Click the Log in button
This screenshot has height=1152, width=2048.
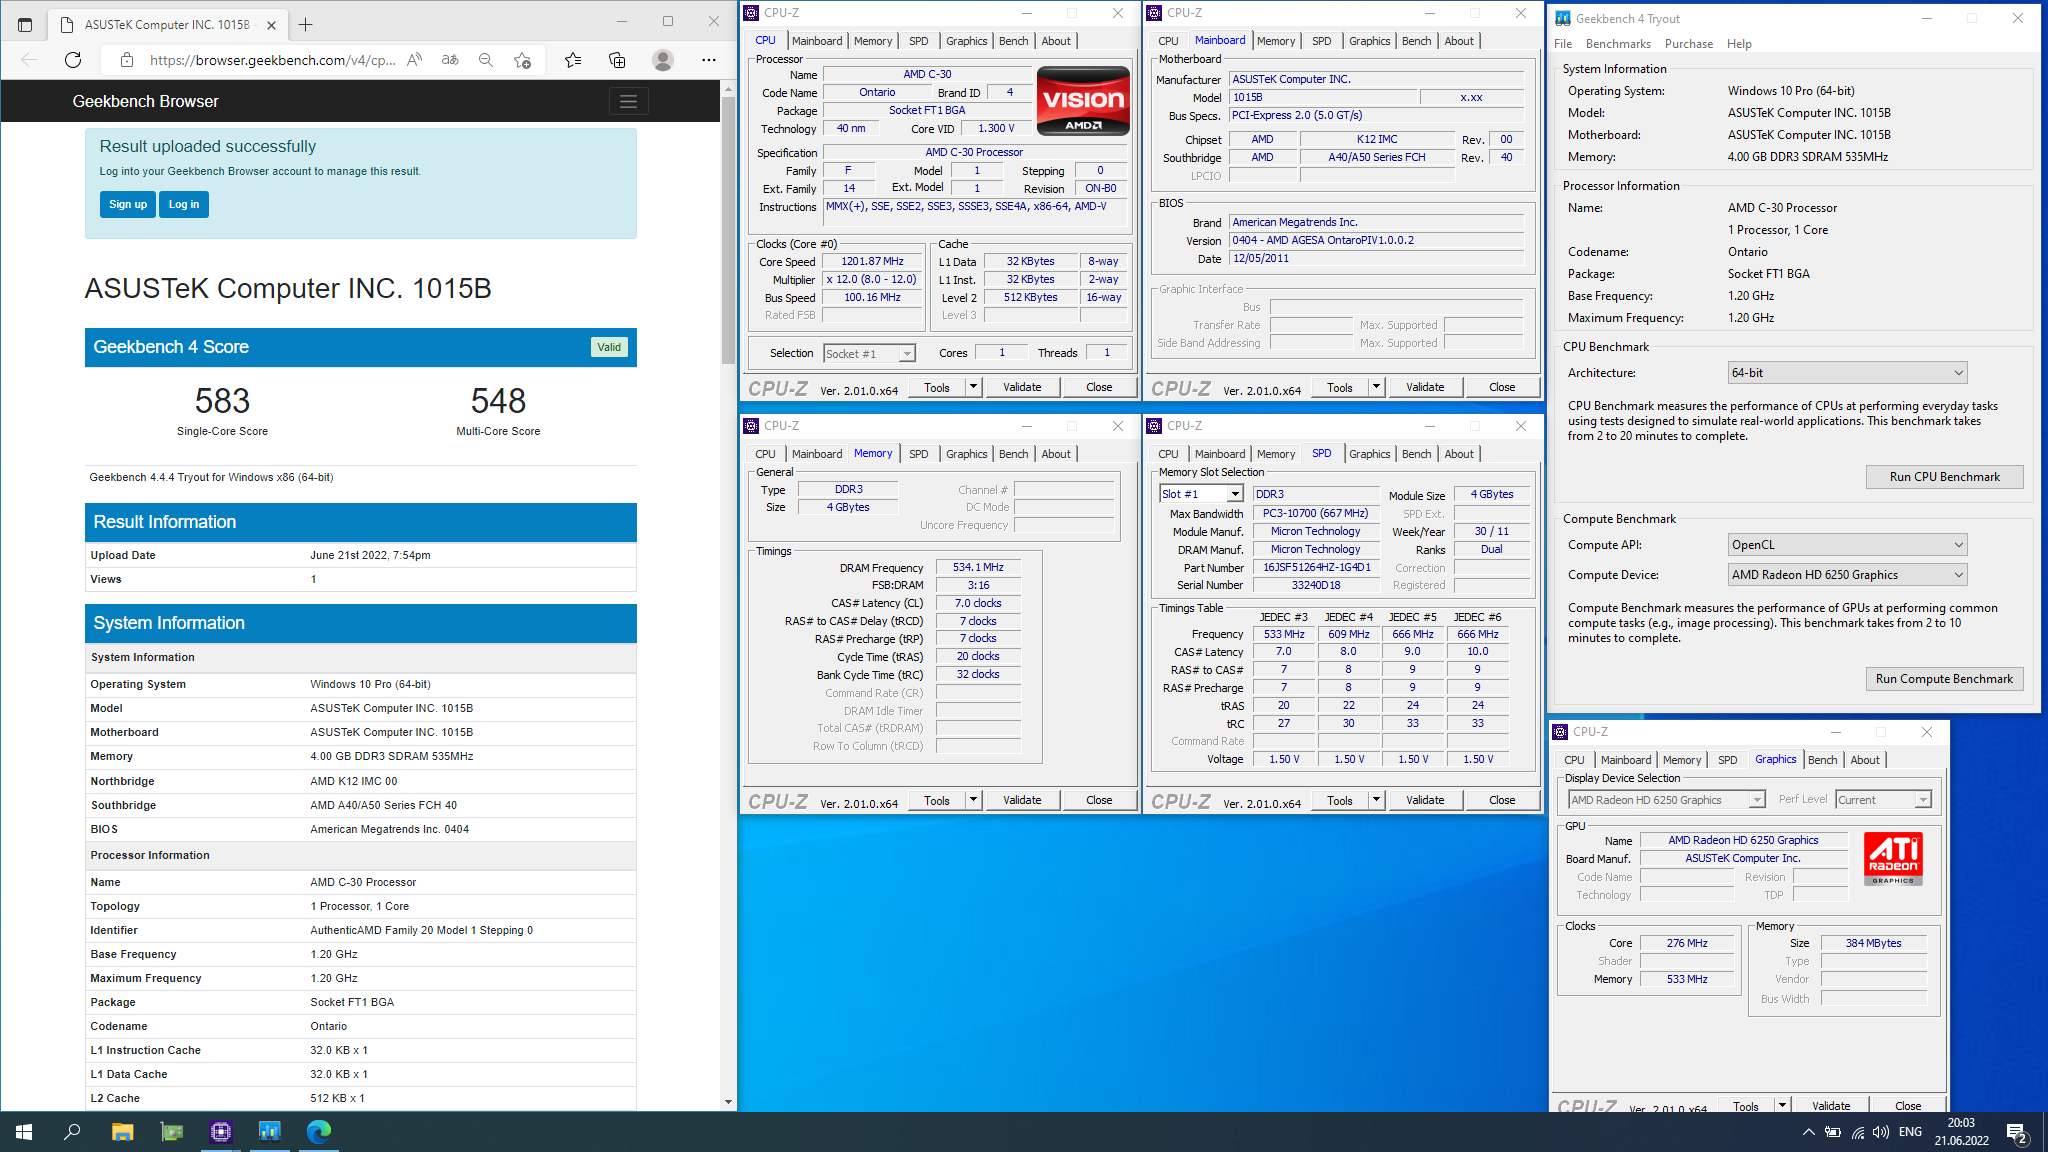(x=184, y=204)
